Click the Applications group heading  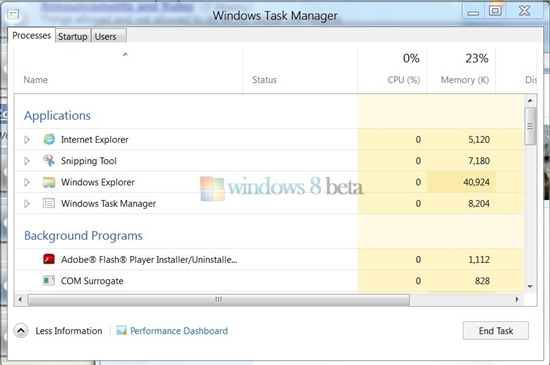coord(58,115)
